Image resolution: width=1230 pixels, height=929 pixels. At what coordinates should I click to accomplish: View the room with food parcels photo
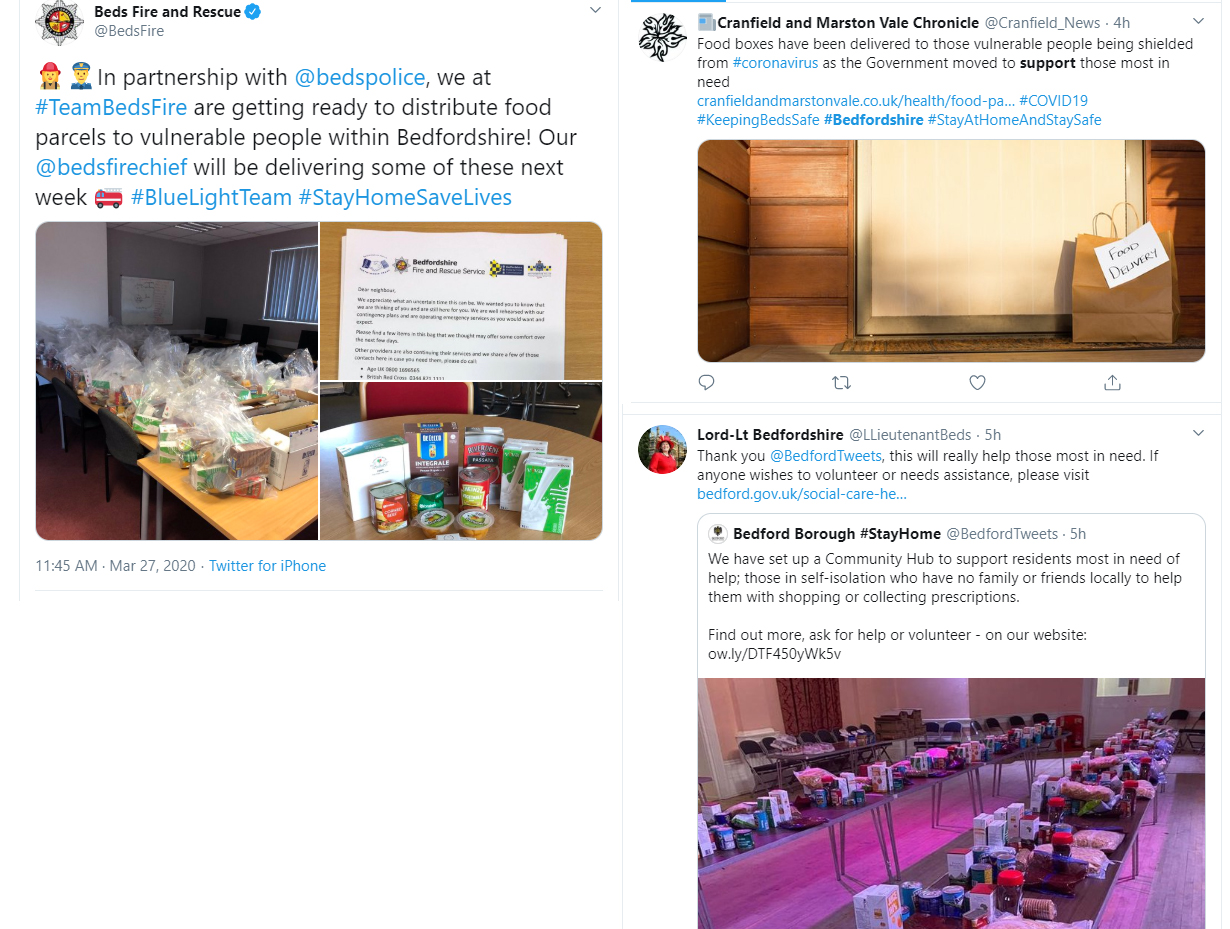177,381
